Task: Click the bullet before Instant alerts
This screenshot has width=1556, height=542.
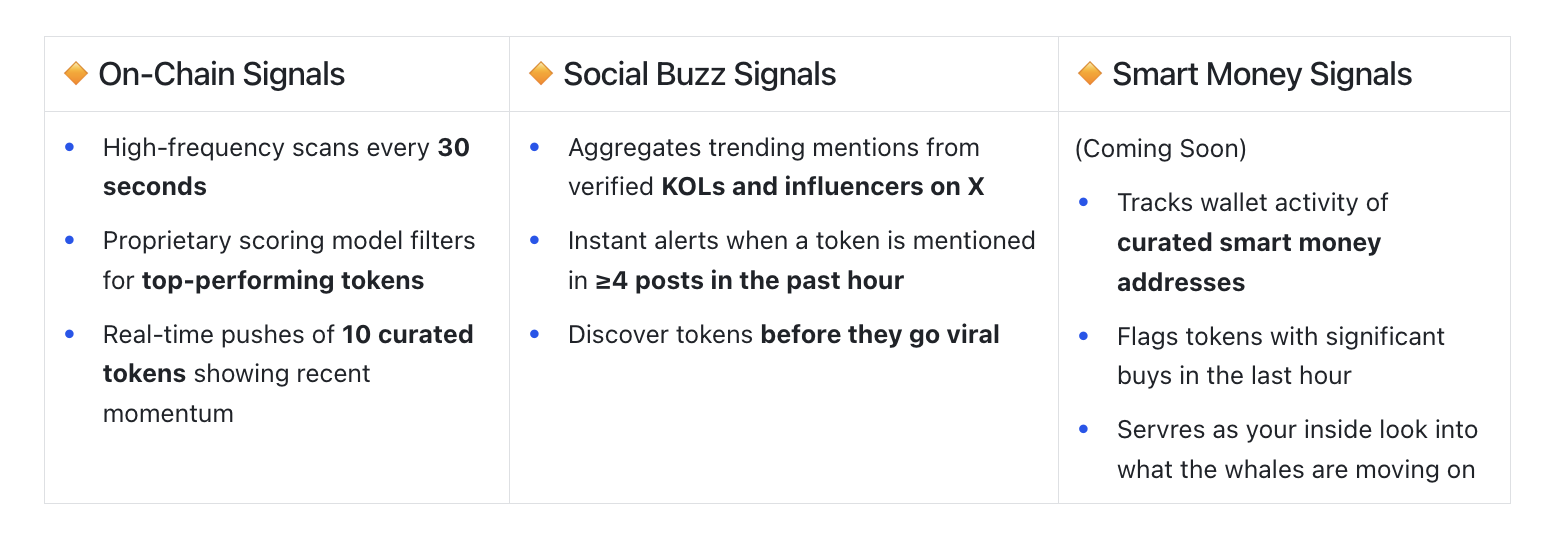Action: tap(534, 240)
